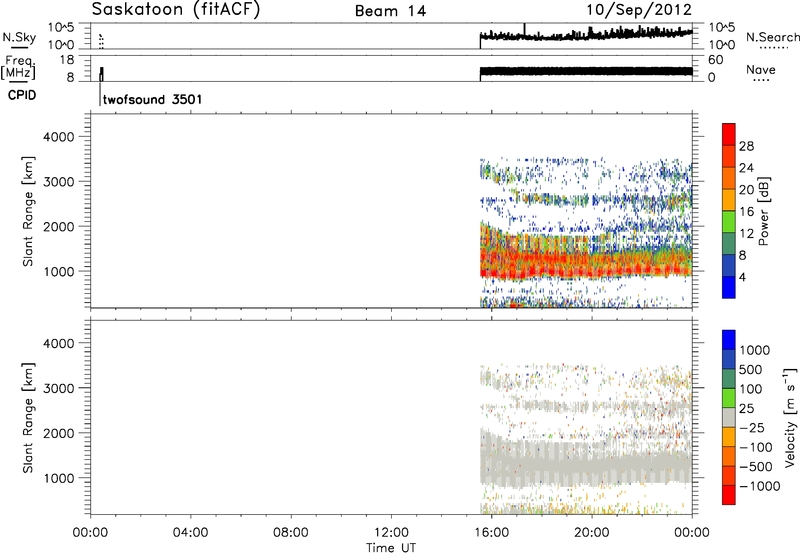Viewport: 800px width, 554px height.
Task: Click the 'Freq. [MHz]' label
Action: coord(18,67)
